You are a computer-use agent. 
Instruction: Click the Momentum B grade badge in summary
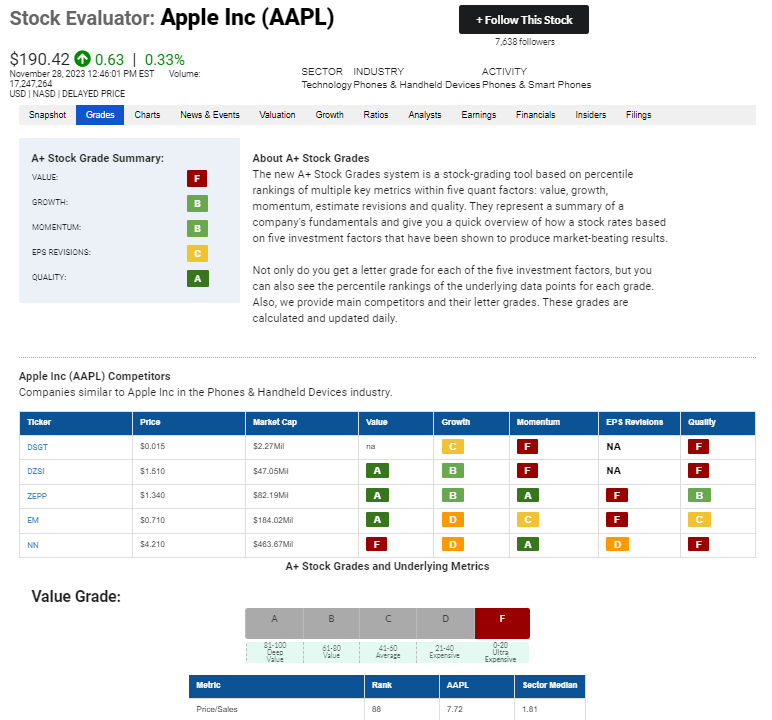pyautogui.click(x=197, y=229)
